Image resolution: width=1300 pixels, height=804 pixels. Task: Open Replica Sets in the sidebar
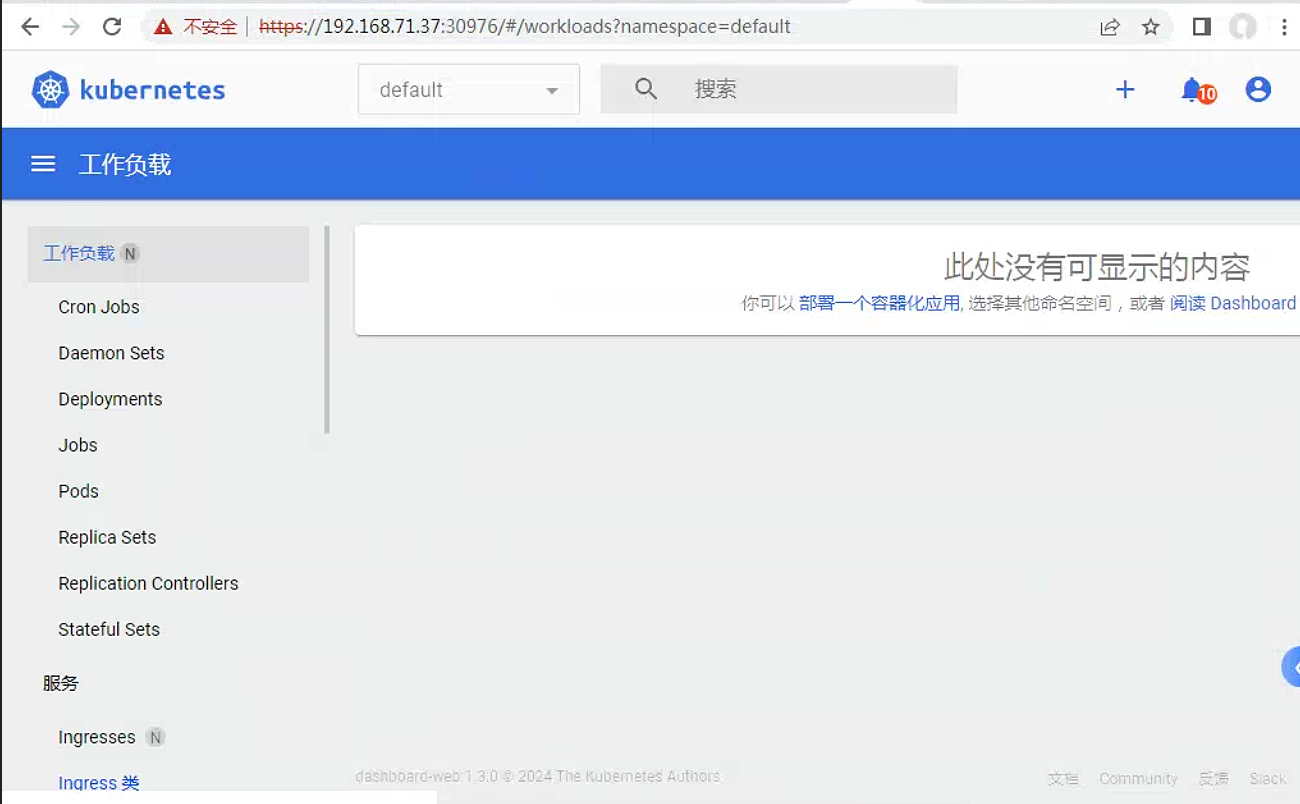pos(107,537)
